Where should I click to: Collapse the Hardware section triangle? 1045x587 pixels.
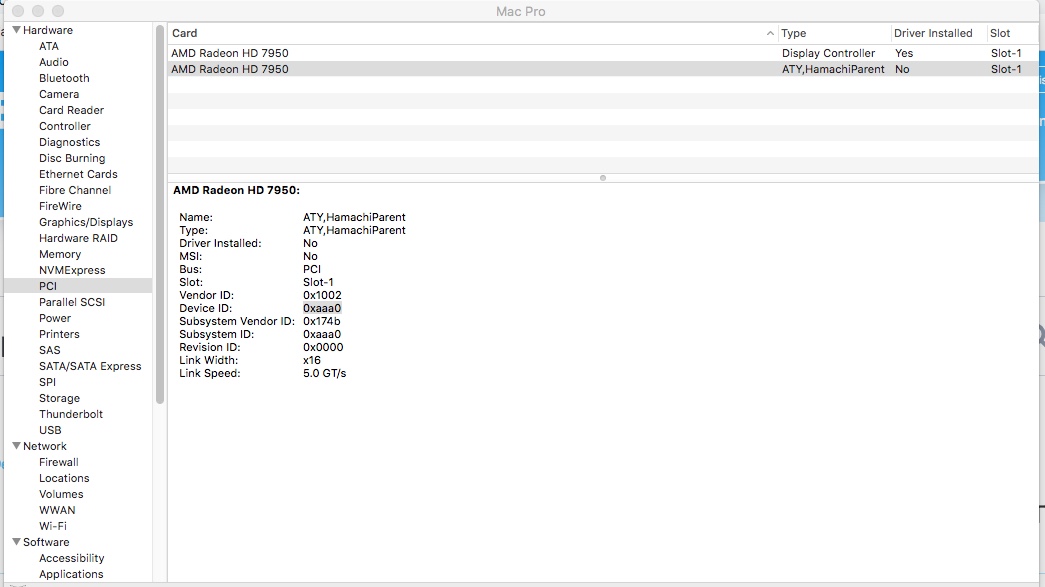click(17, 30)
